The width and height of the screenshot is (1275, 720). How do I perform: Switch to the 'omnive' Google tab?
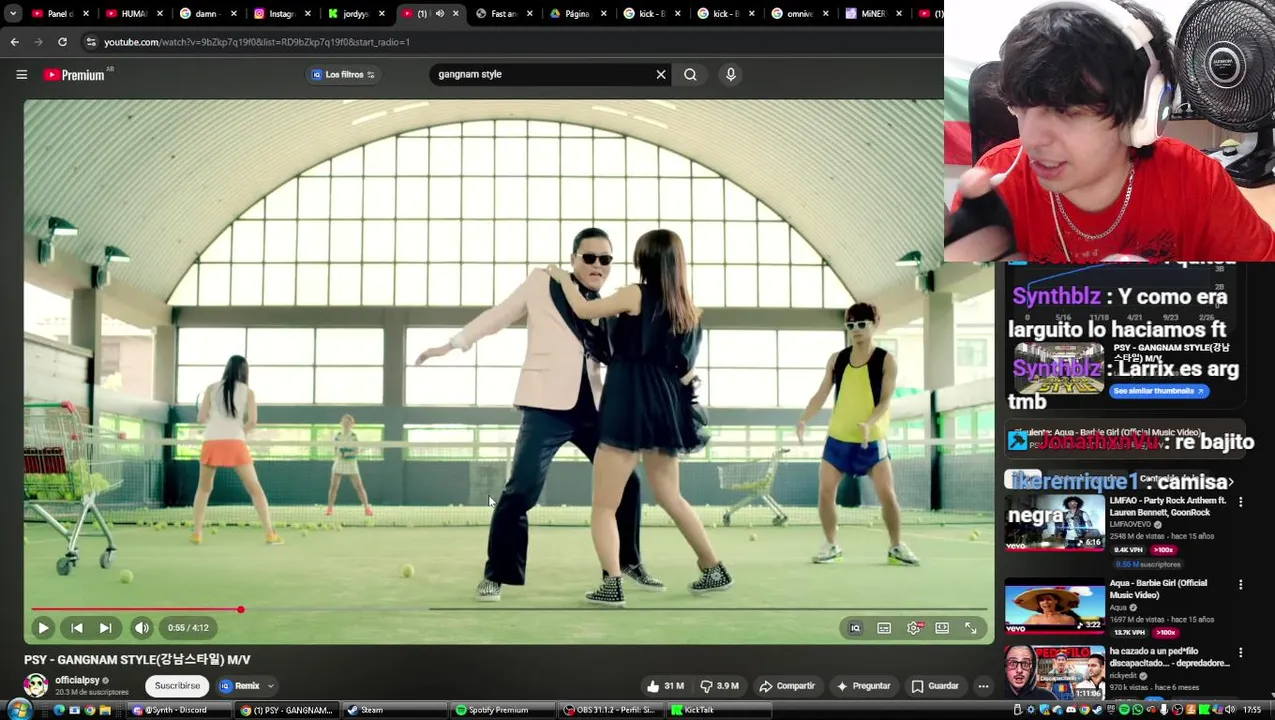(798, 14)
